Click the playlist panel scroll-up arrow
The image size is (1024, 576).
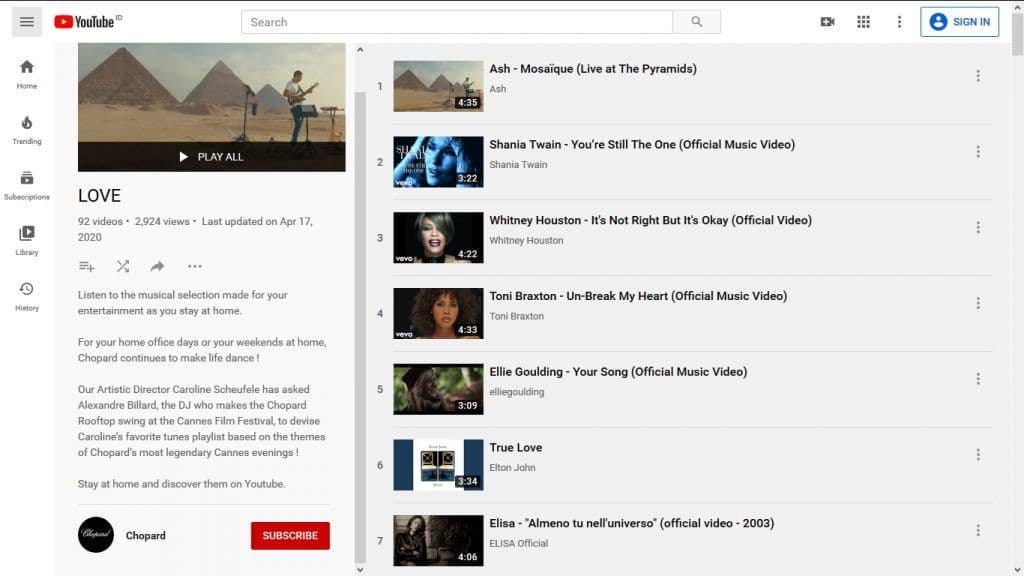[360, 50]
